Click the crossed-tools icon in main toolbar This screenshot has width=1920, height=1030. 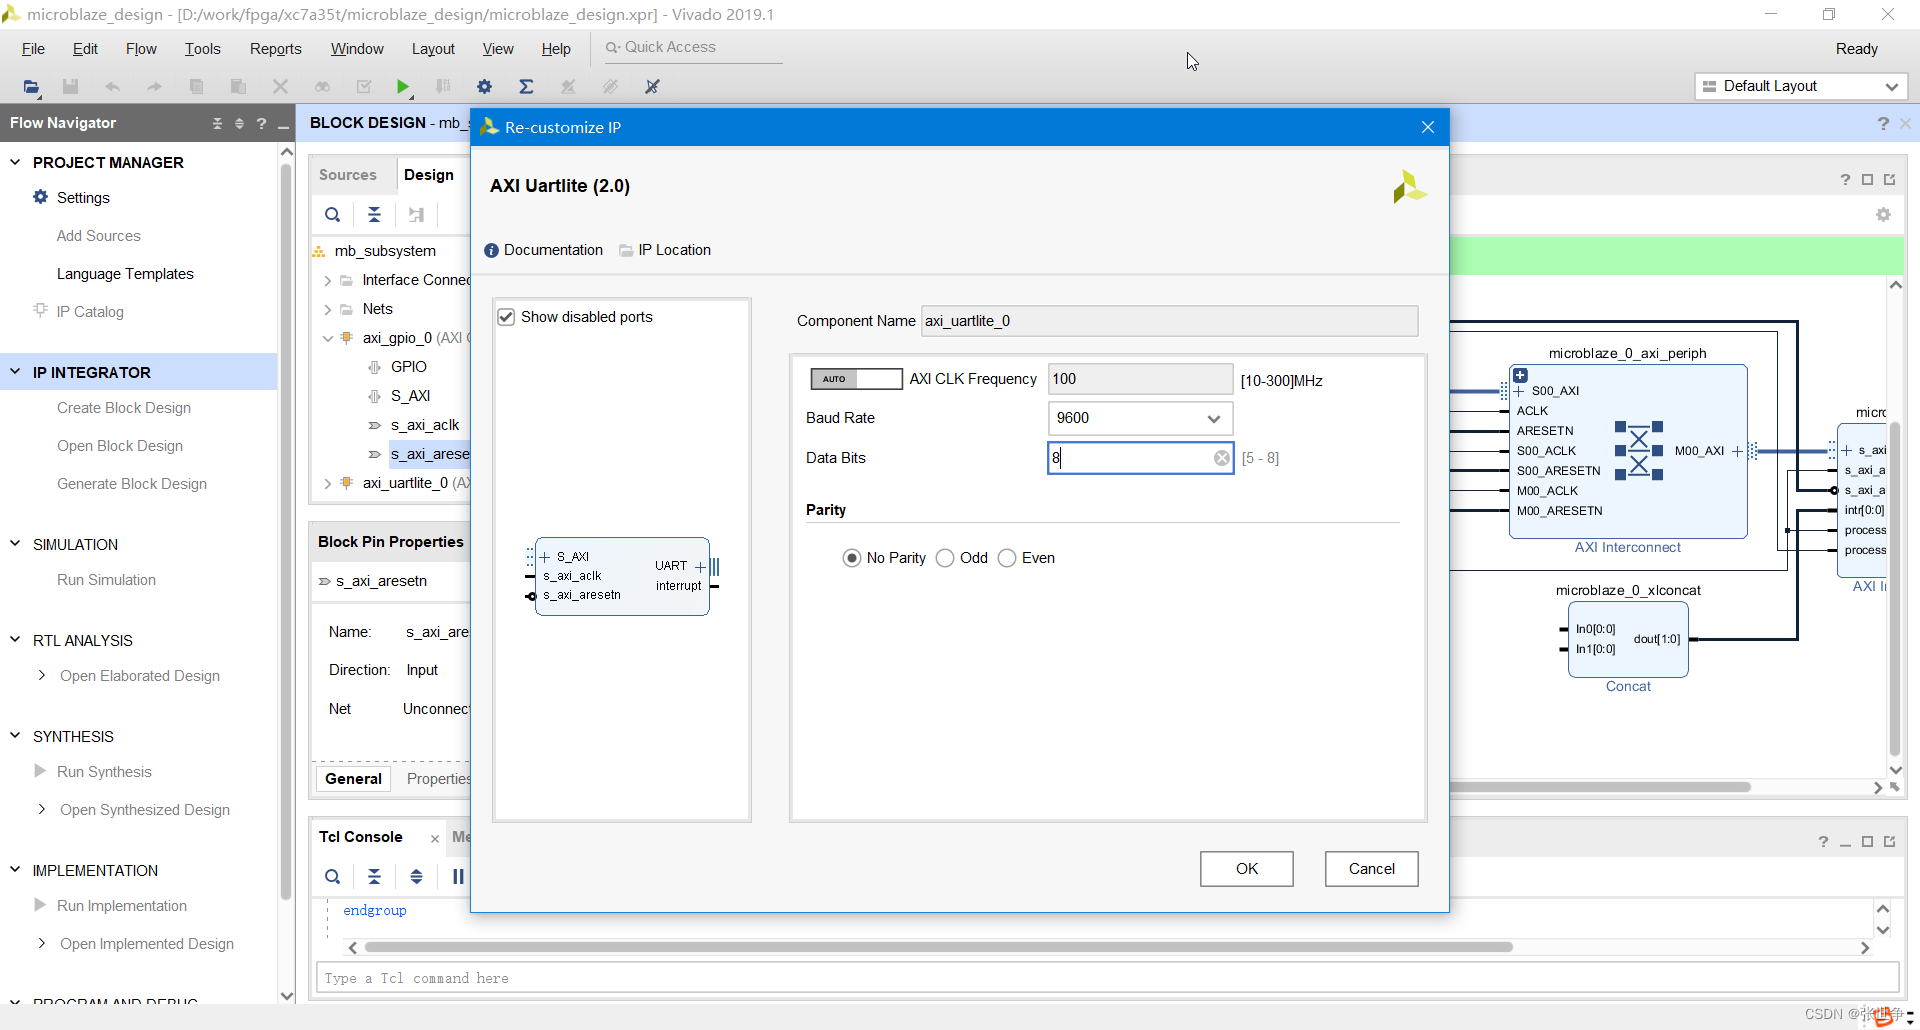(652, 87)
